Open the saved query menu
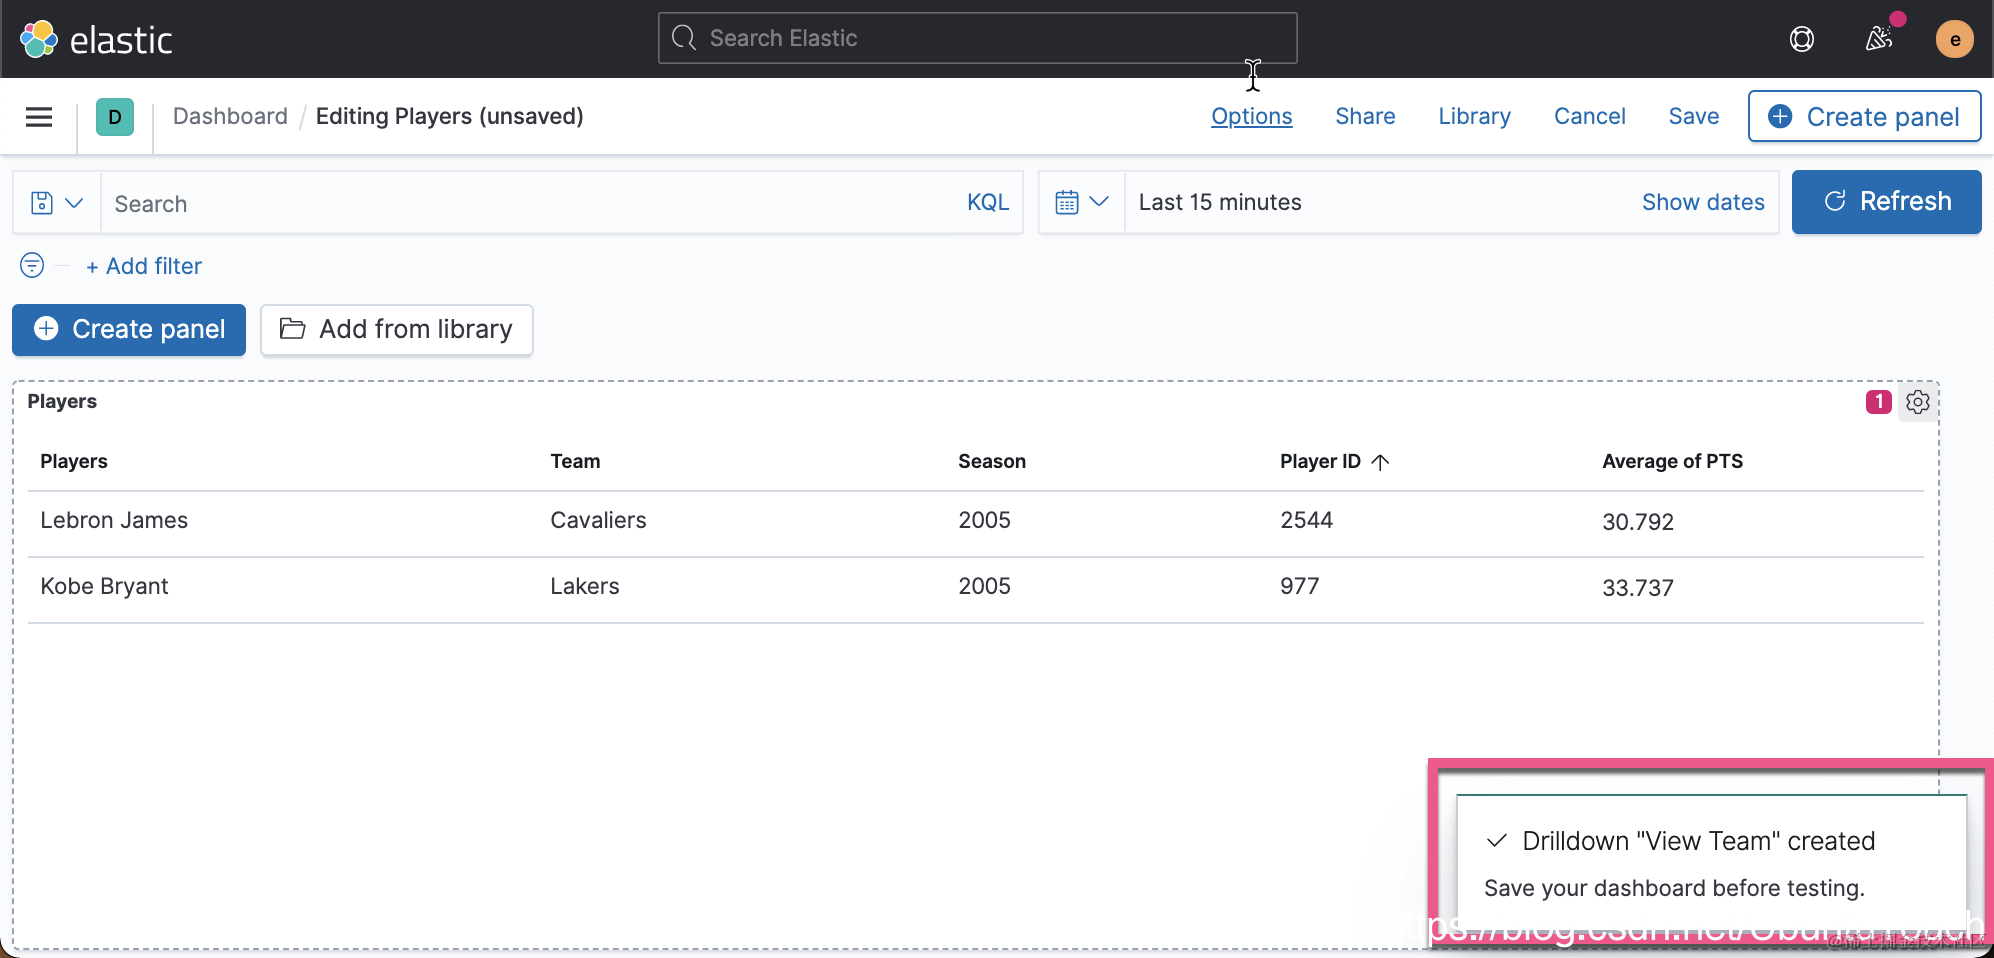 pyautogui.click(x=57, y=203)
